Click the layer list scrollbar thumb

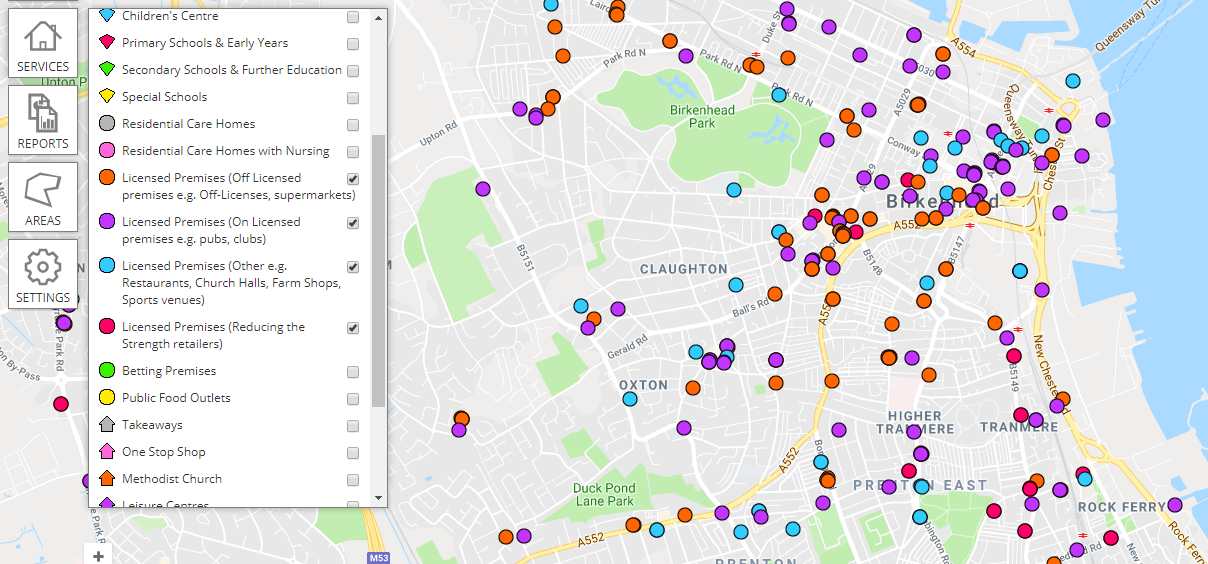click(378, 271)
